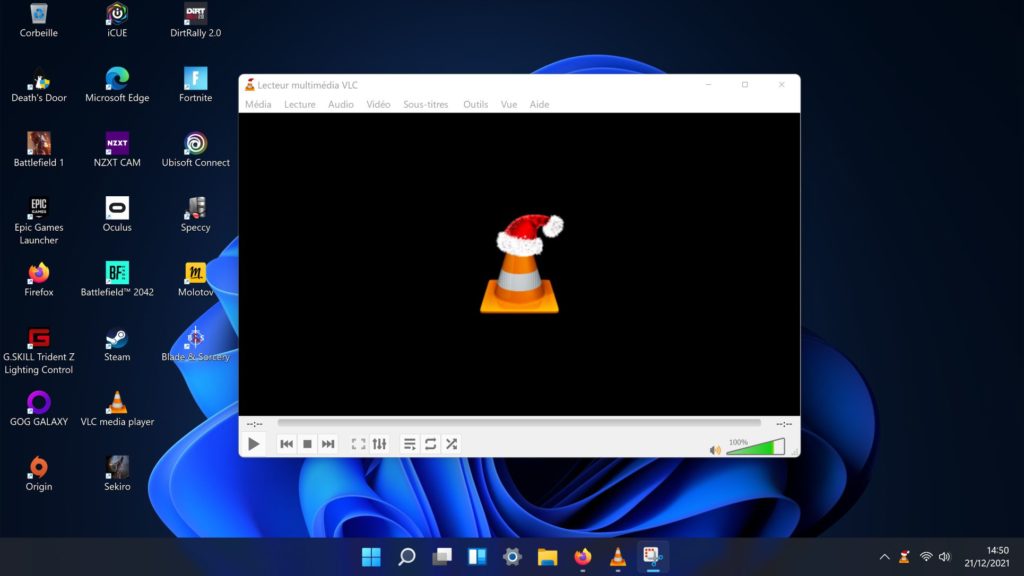Image resolution: width=1024 pixels, height=576 pixels.
Task: Select the VLC media player desktop icon
Action: tap(117, 408)
